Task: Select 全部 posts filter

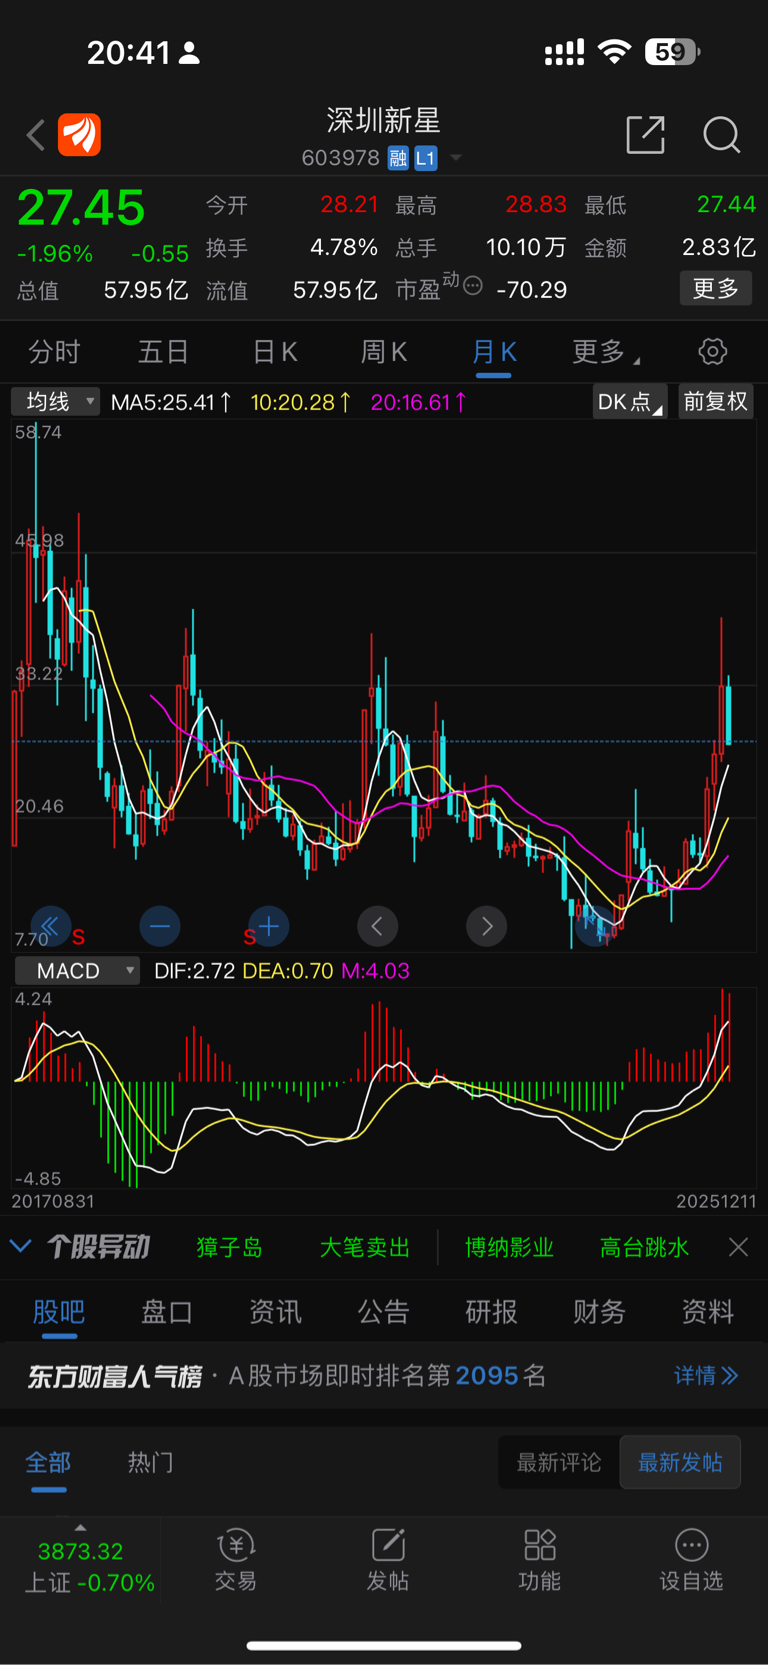Action: (x=48, y=1462)
